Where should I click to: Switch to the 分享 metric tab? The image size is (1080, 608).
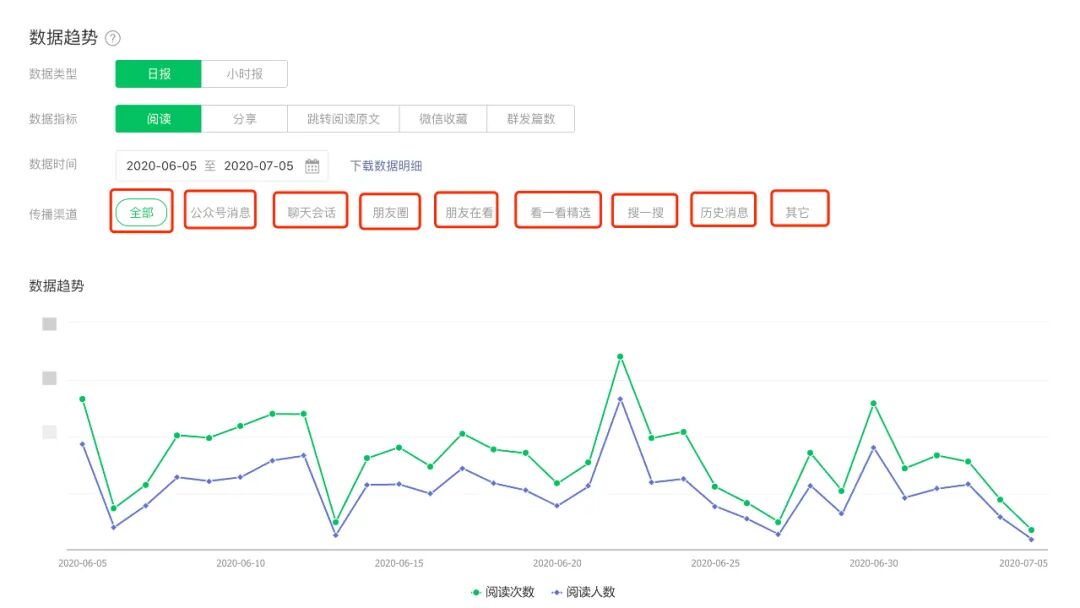click(245, 119)
